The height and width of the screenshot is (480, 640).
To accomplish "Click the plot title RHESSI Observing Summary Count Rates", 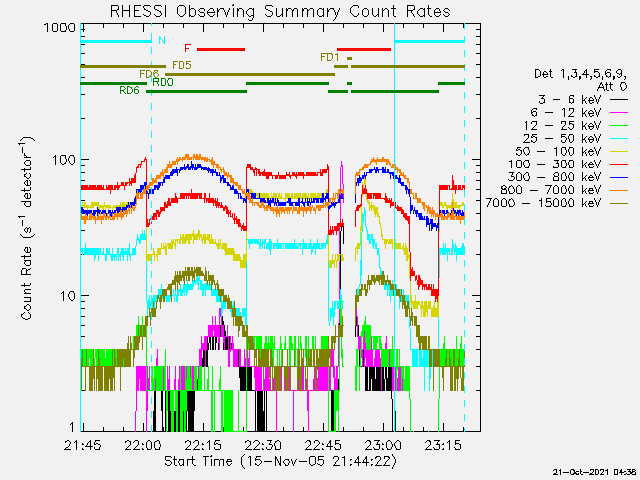I will click(280, 11).
